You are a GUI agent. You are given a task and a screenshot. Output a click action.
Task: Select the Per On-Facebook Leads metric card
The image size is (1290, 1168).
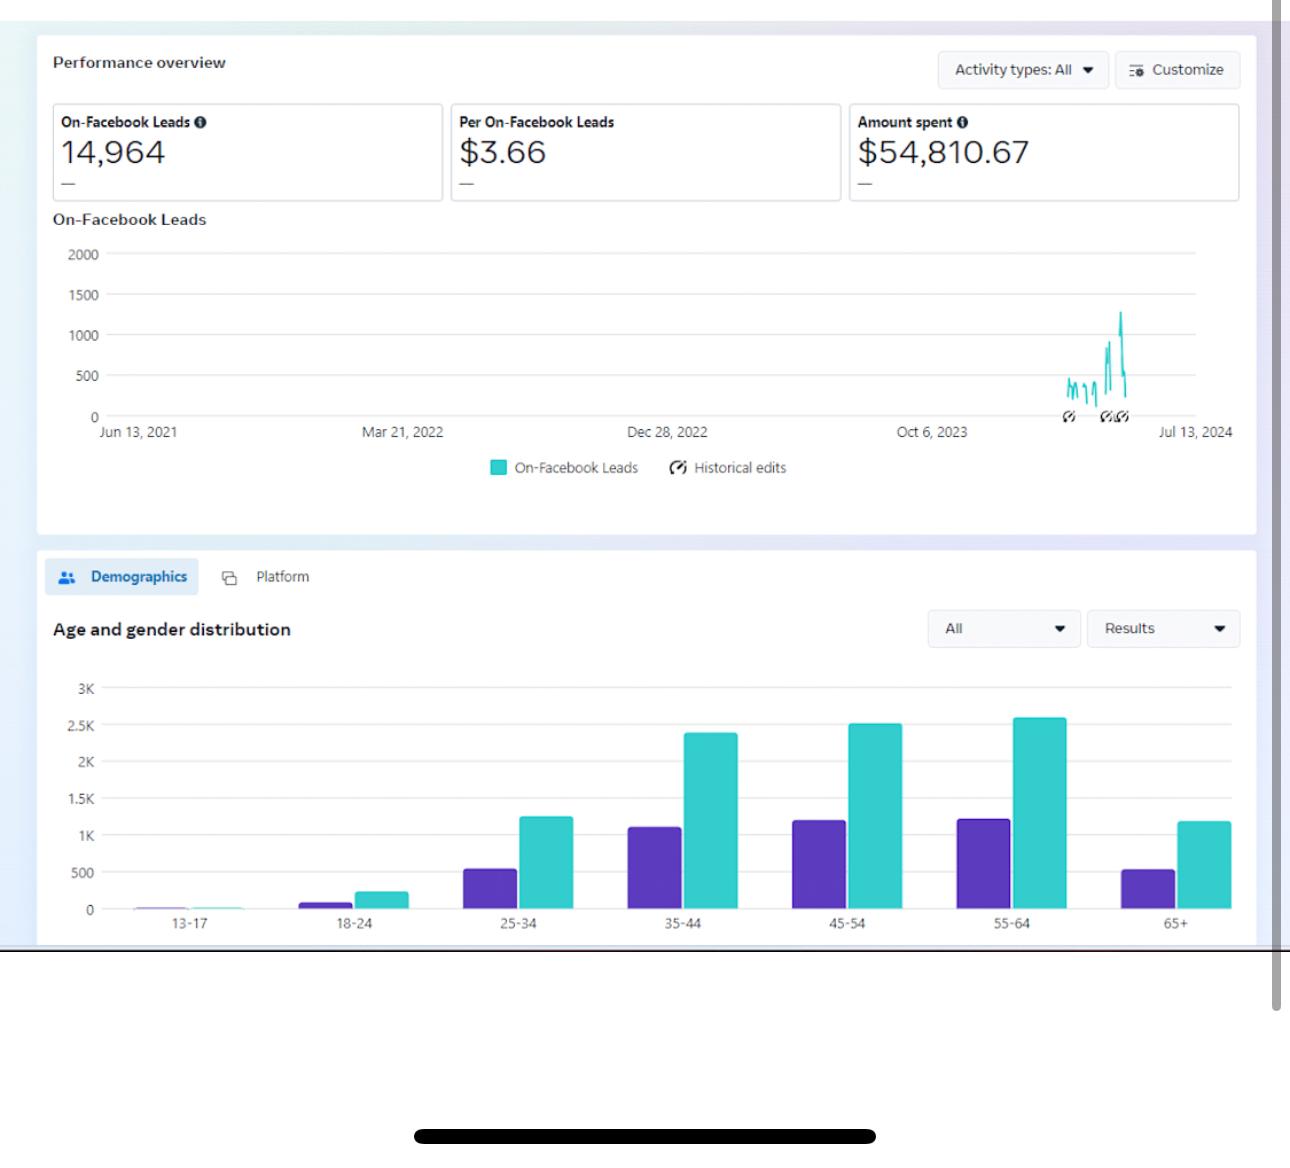[x=645, y=152]
